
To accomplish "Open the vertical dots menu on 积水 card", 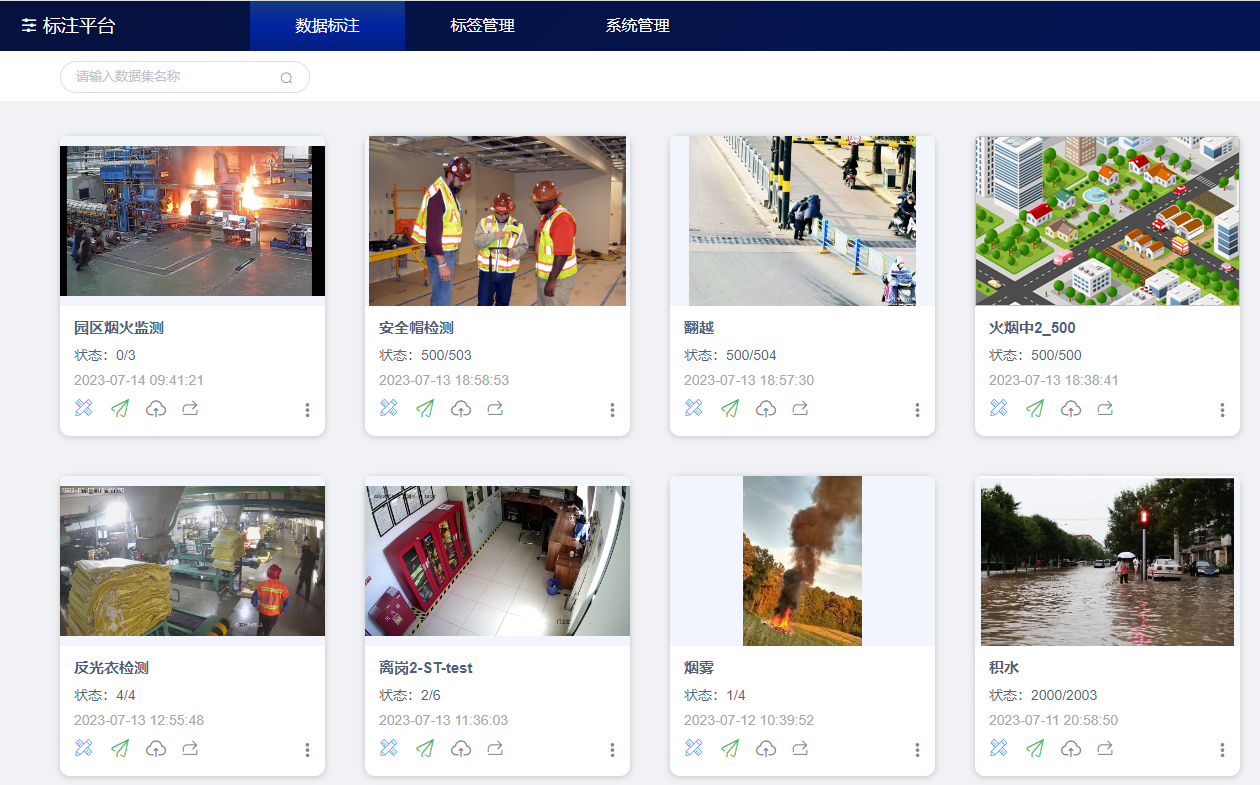I will coord(1222,750).
